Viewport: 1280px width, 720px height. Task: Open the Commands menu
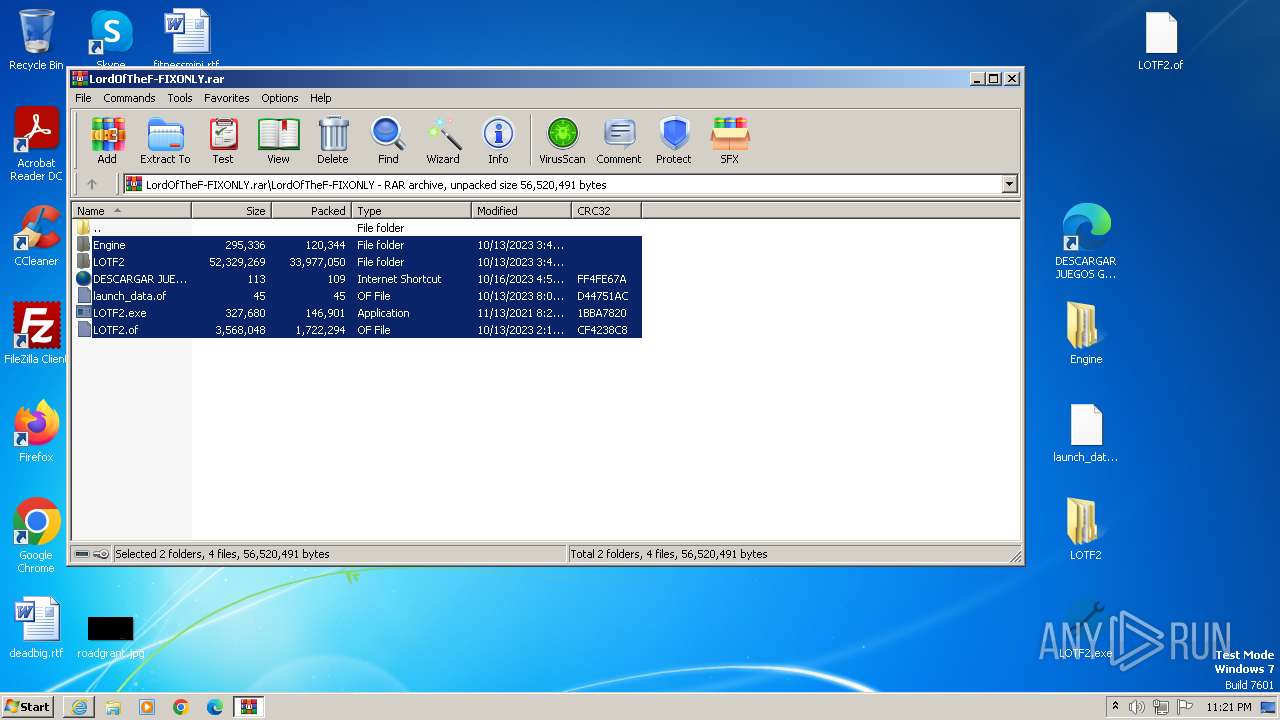click(129, 98)
